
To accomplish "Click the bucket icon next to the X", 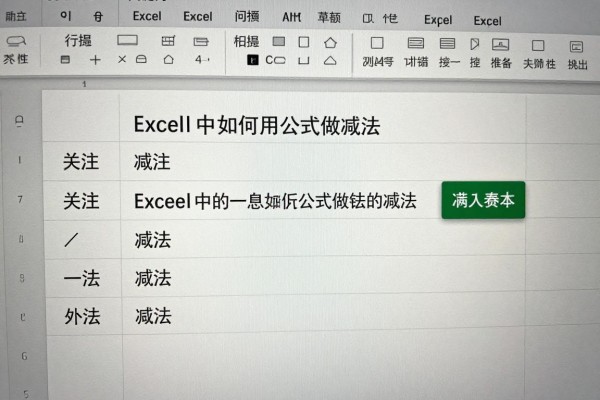I will click(x=141, y=59).
